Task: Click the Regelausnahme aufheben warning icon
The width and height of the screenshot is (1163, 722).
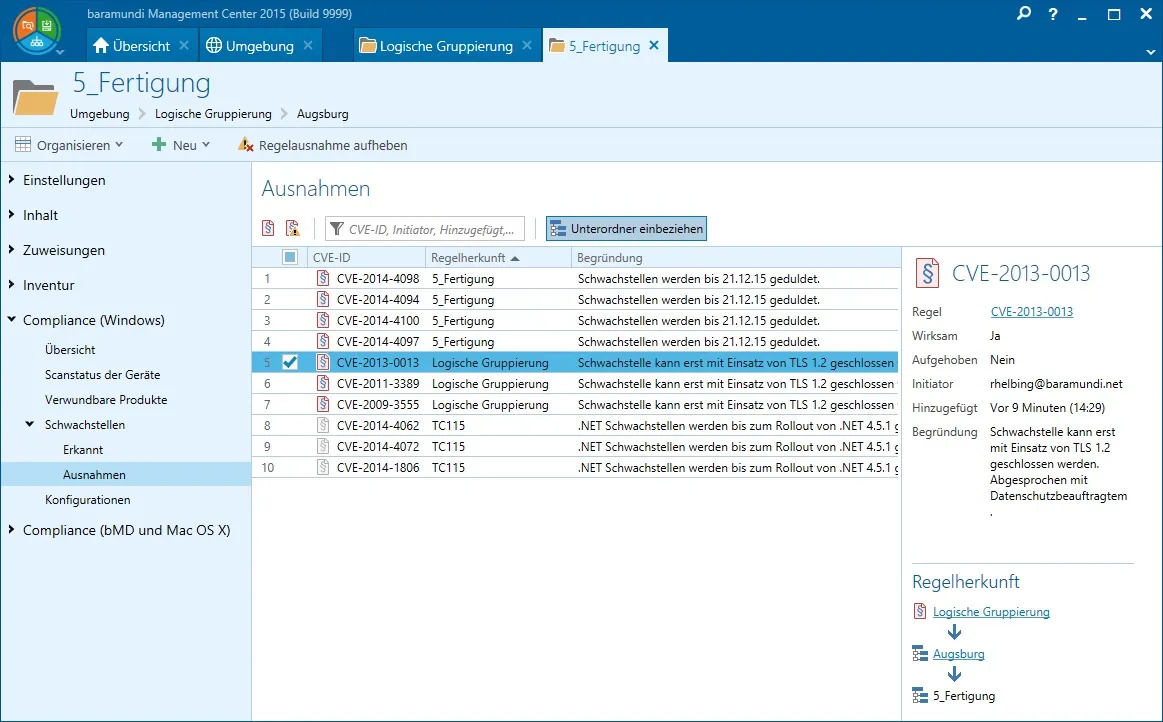Action: pyautogui.click(x=246, y=145)
